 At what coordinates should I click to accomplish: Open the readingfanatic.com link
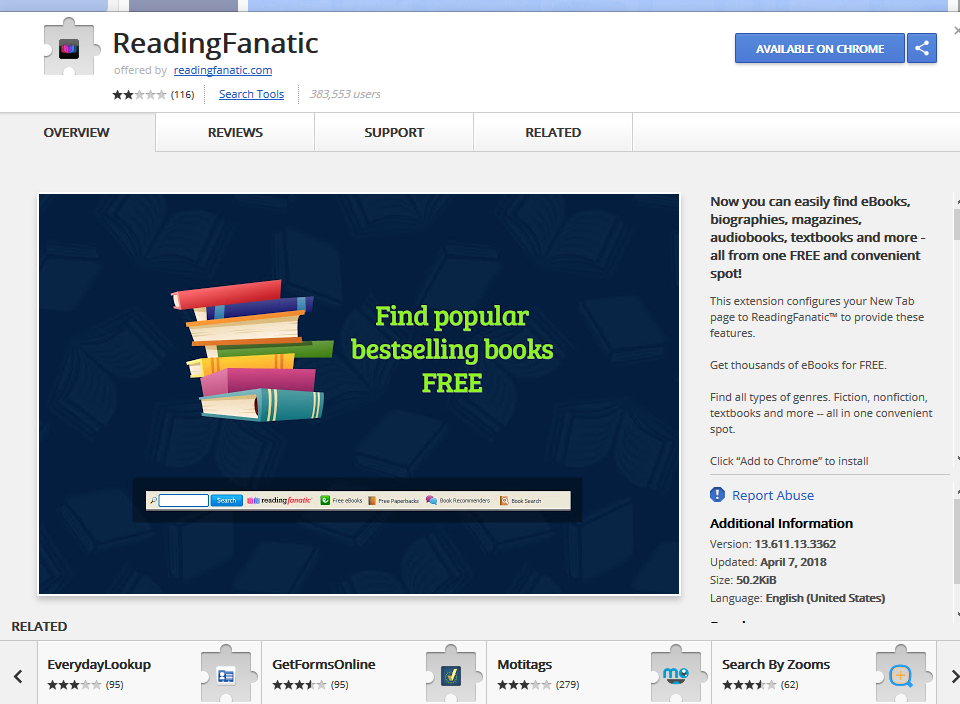coord(223,70)
